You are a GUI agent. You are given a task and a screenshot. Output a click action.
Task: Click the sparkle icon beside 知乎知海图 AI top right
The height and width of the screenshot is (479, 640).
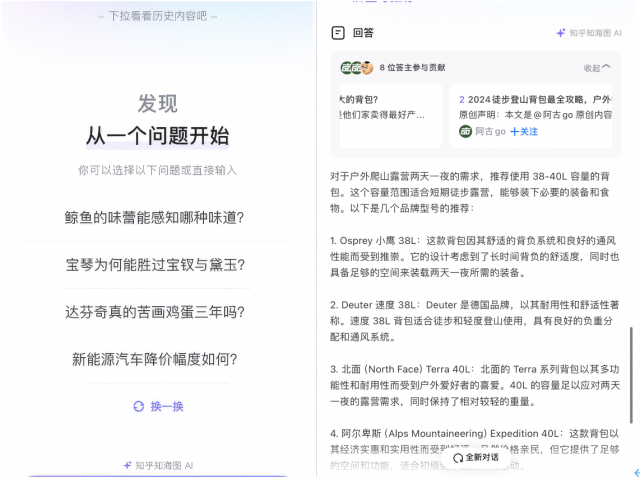pos(561,33)
